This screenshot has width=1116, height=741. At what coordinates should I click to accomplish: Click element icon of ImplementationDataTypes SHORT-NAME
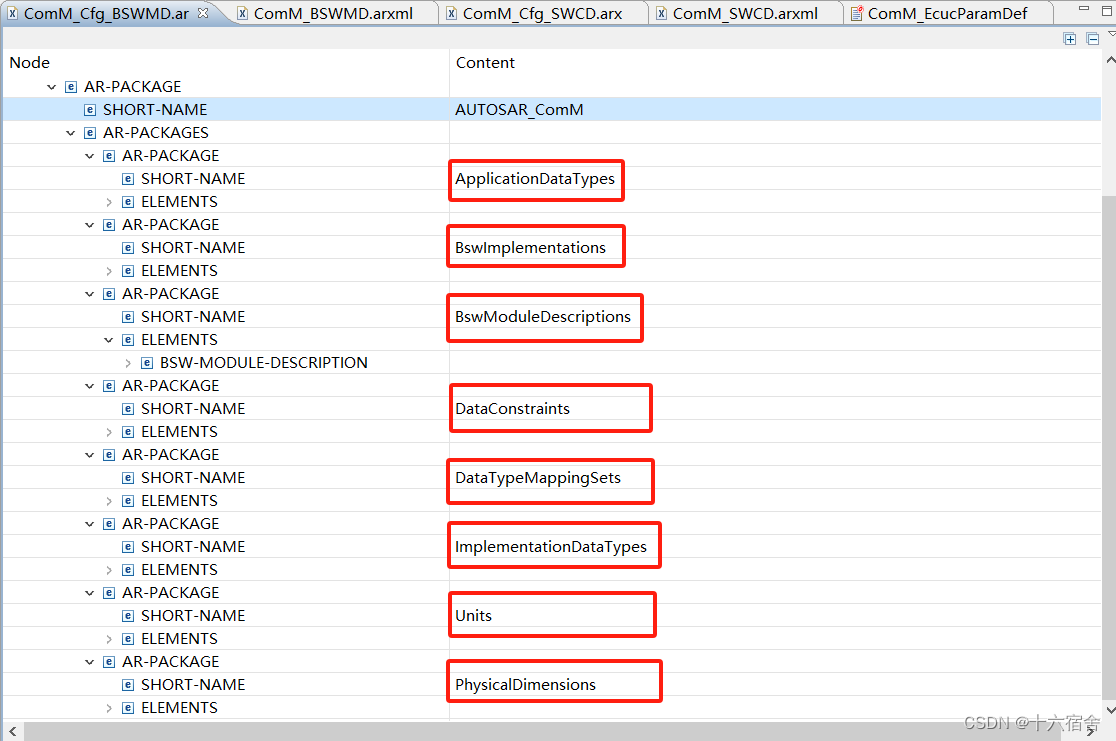coord(128,547)
